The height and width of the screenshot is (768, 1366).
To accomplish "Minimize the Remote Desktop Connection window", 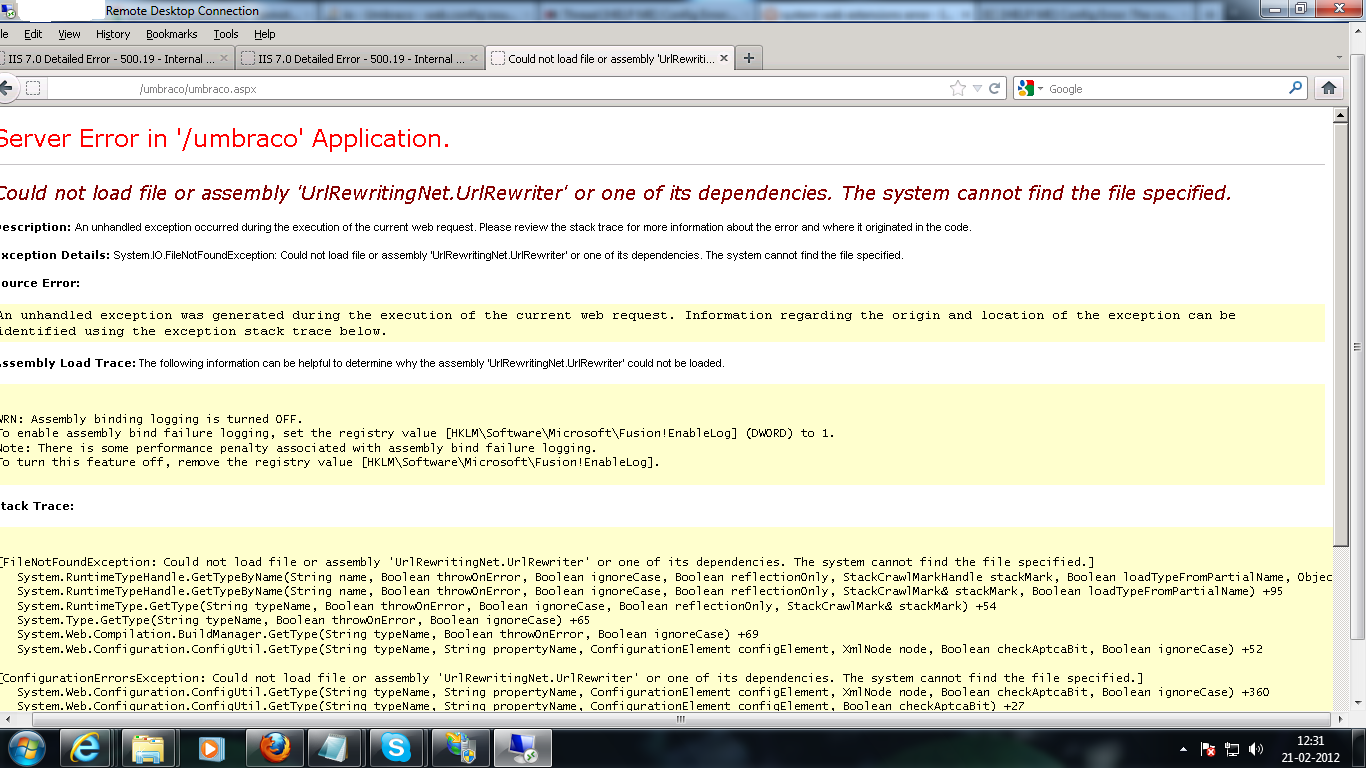I will (x=1274, y=8).
